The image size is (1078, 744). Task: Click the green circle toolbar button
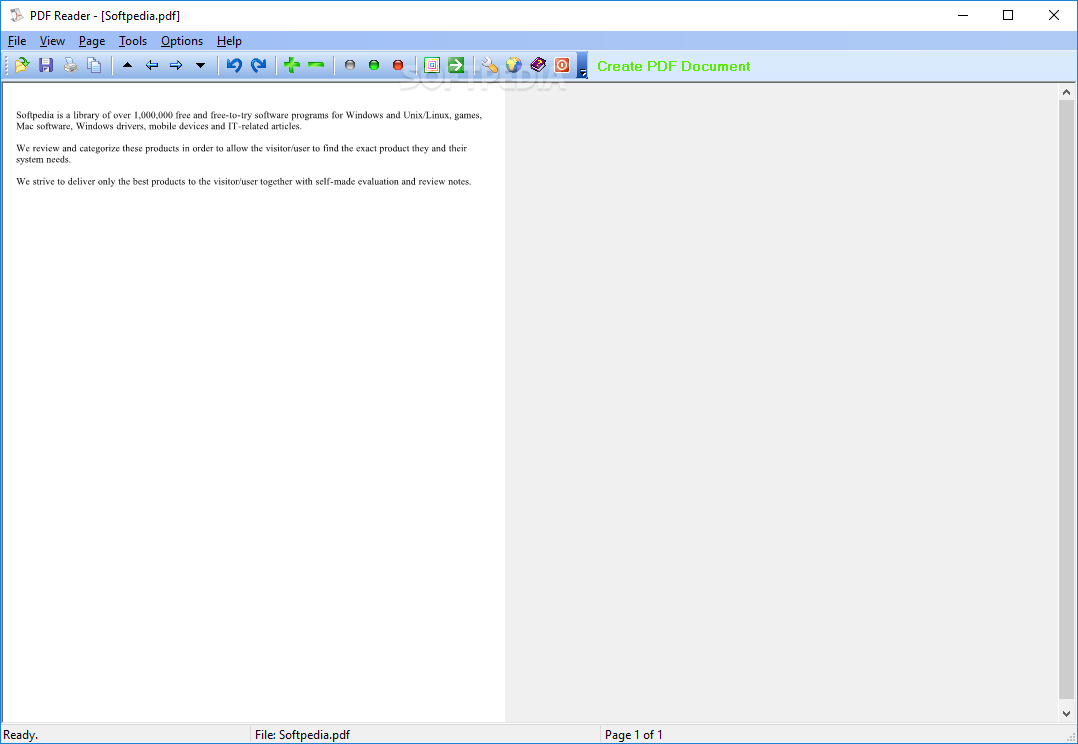pyautogui.click(x=374, y=65)
